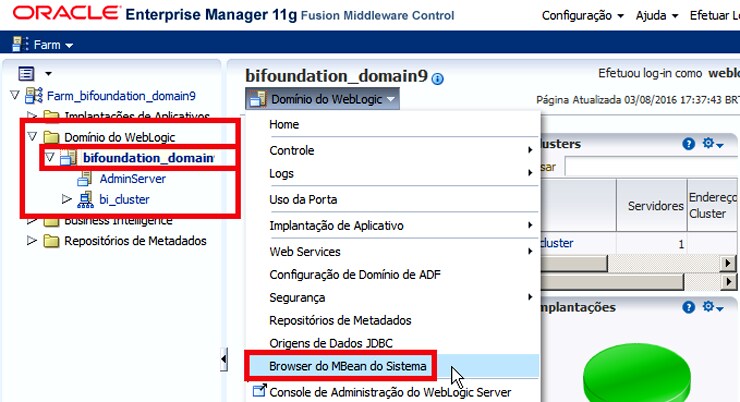Open Console de Administração do WebLogic Server
This screenshot has height=402, width=740.
tap(393, 392)
